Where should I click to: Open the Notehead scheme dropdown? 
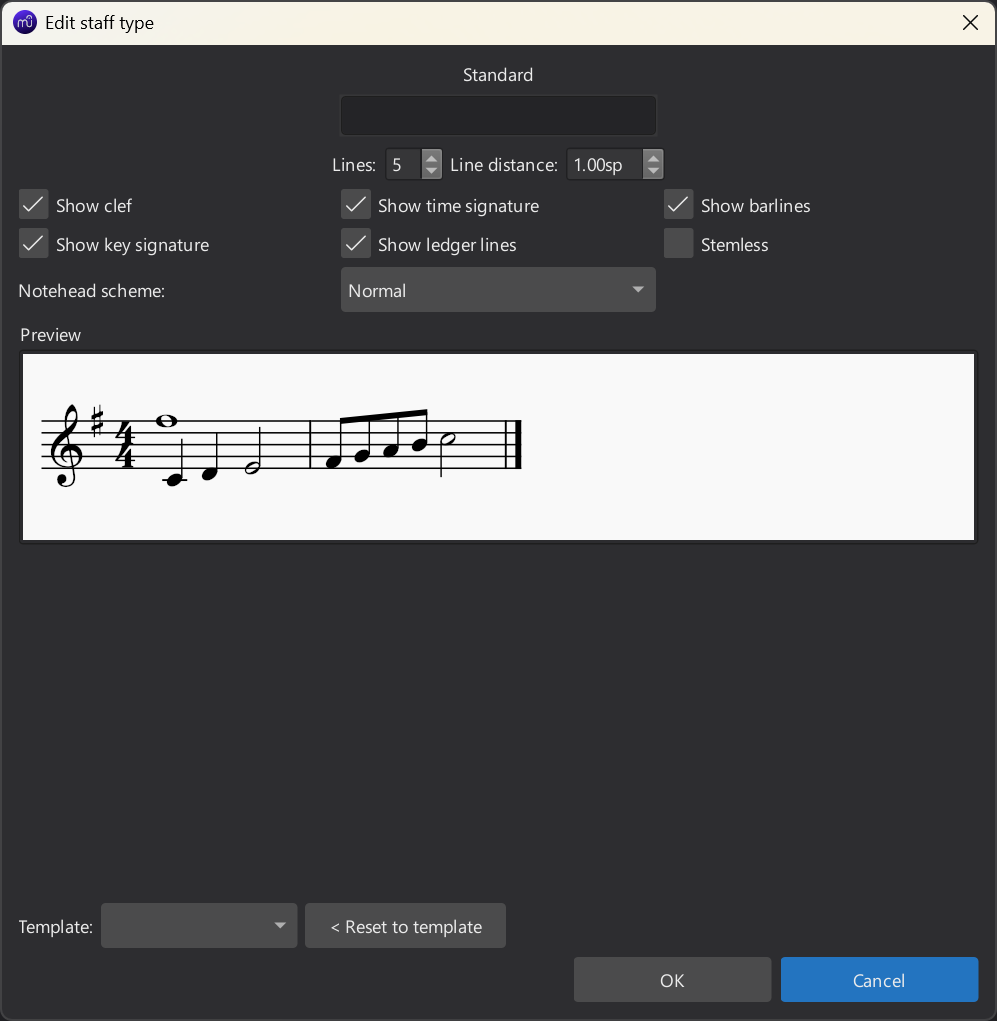pyautogui.click(x=497, y=290)
